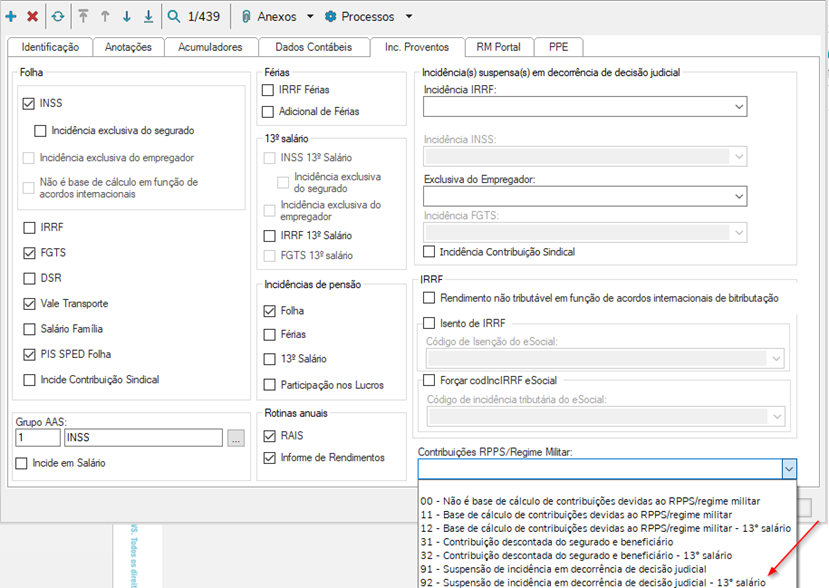This screenshot has width=829, height=588.
Task: Toggle the RAIS checkbox
Action: [x=269, y=436]
